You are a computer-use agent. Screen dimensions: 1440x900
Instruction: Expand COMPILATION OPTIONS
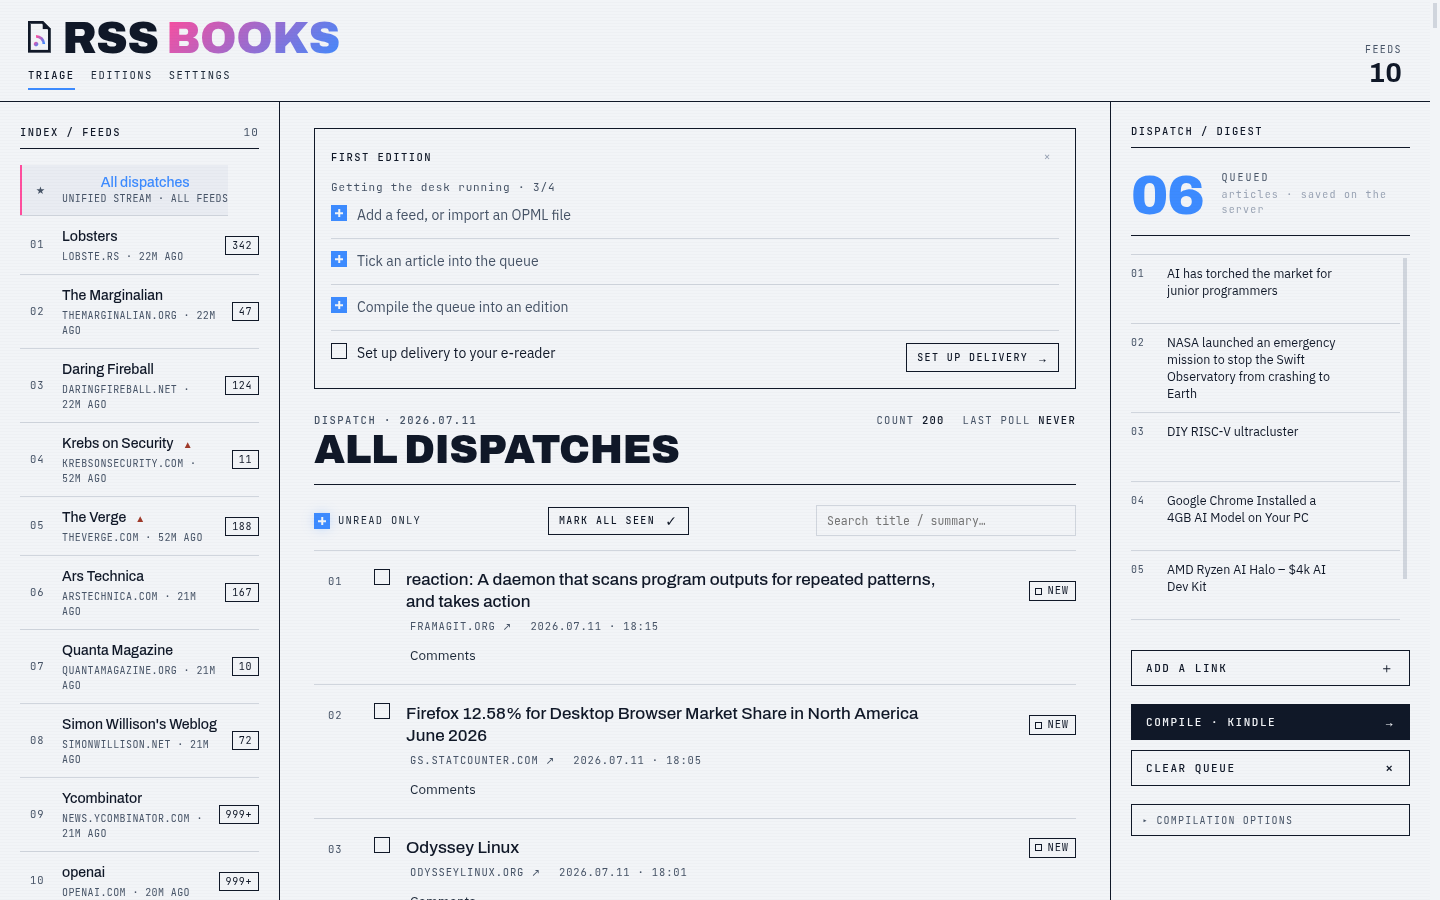pos(1270,820)
